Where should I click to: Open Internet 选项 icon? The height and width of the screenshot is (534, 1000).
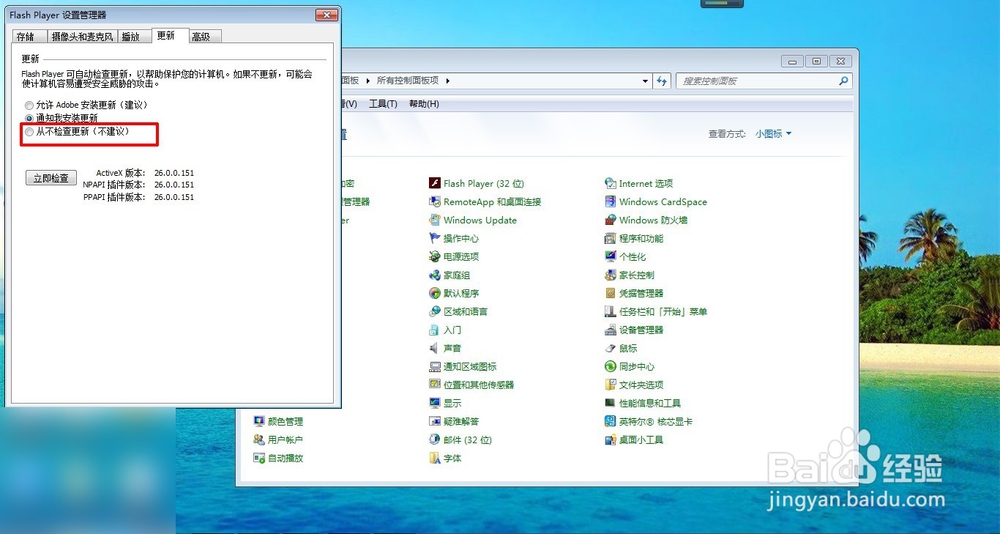(x=610, y=183)
